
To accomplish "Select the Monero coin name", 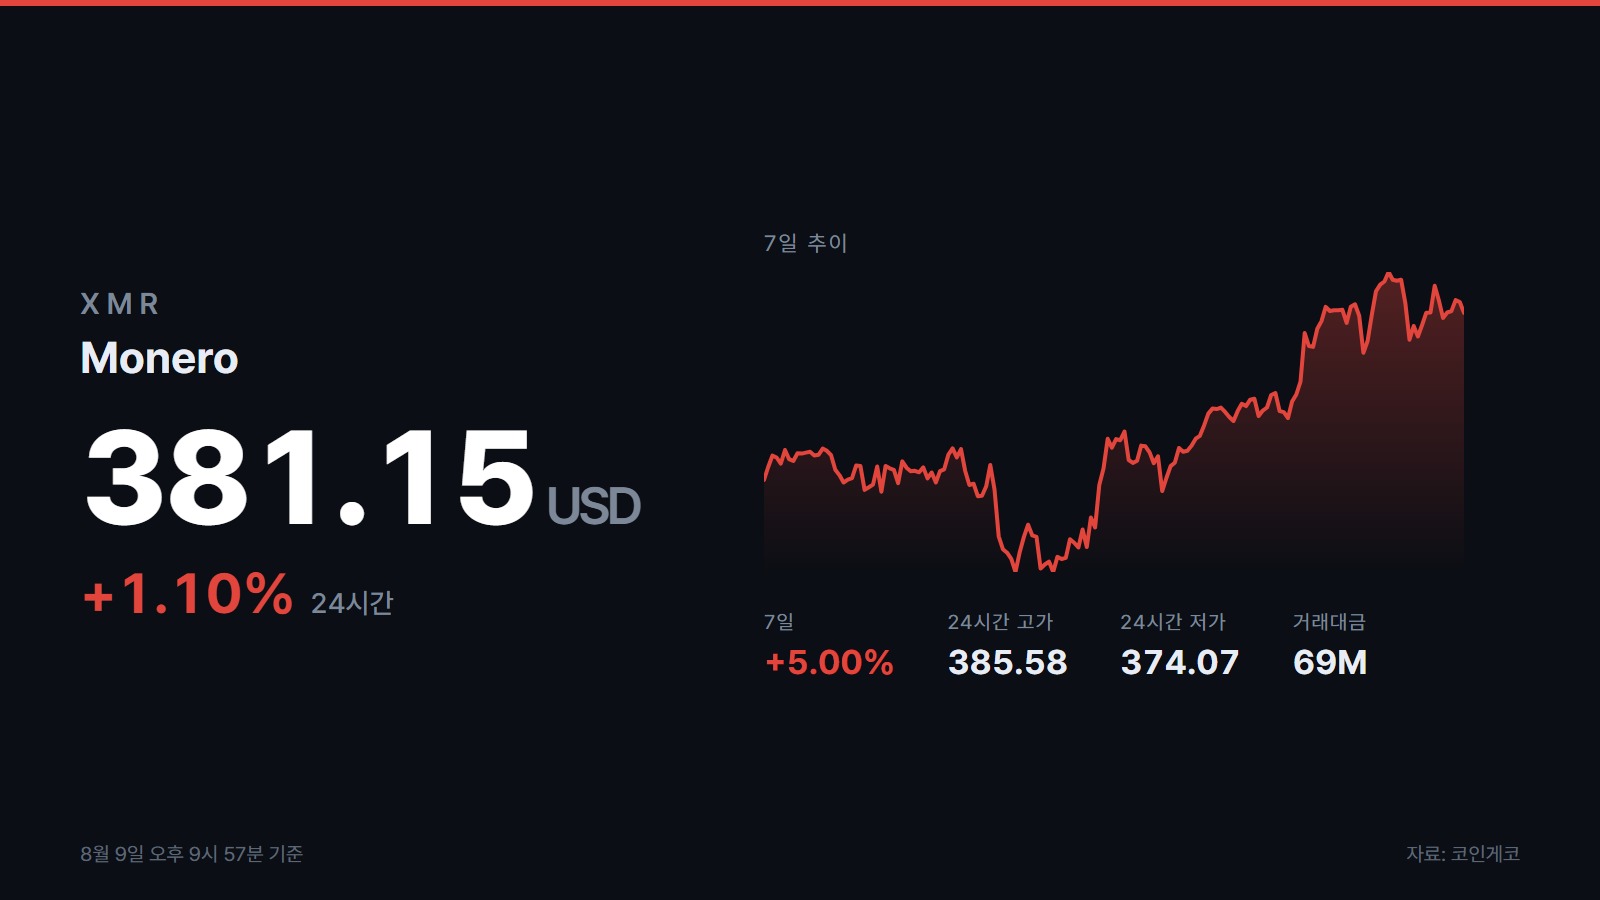I will [159, 358].
